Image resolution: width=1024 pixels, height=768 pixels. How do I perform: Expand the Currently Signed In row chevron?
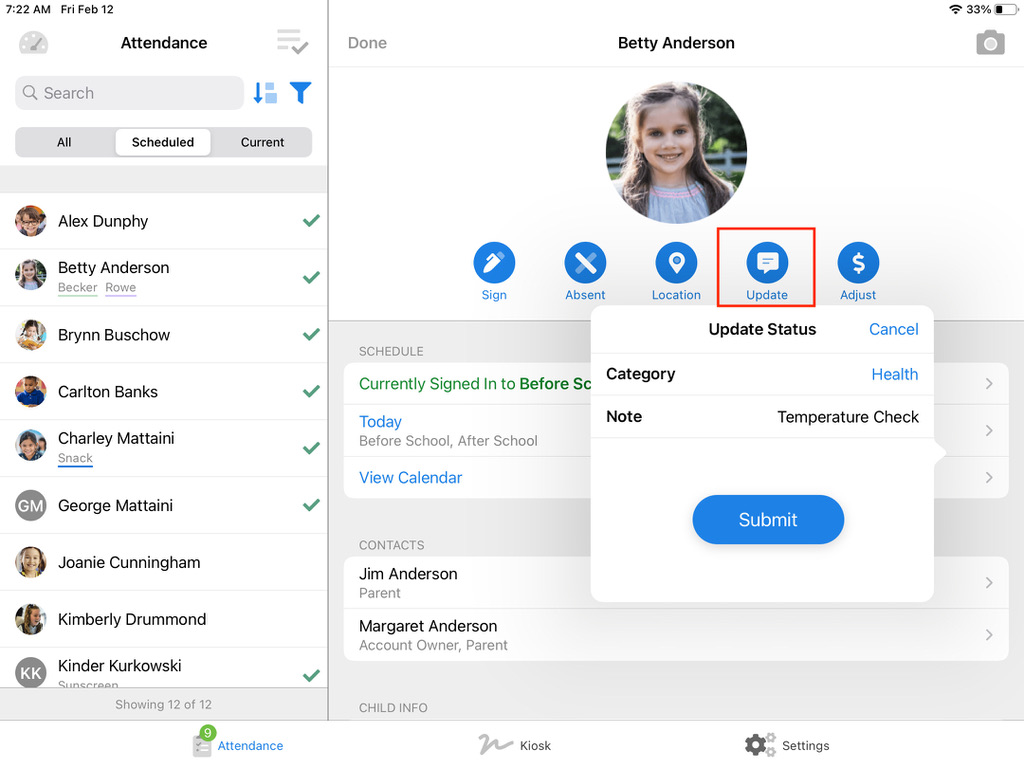[989, 383]
